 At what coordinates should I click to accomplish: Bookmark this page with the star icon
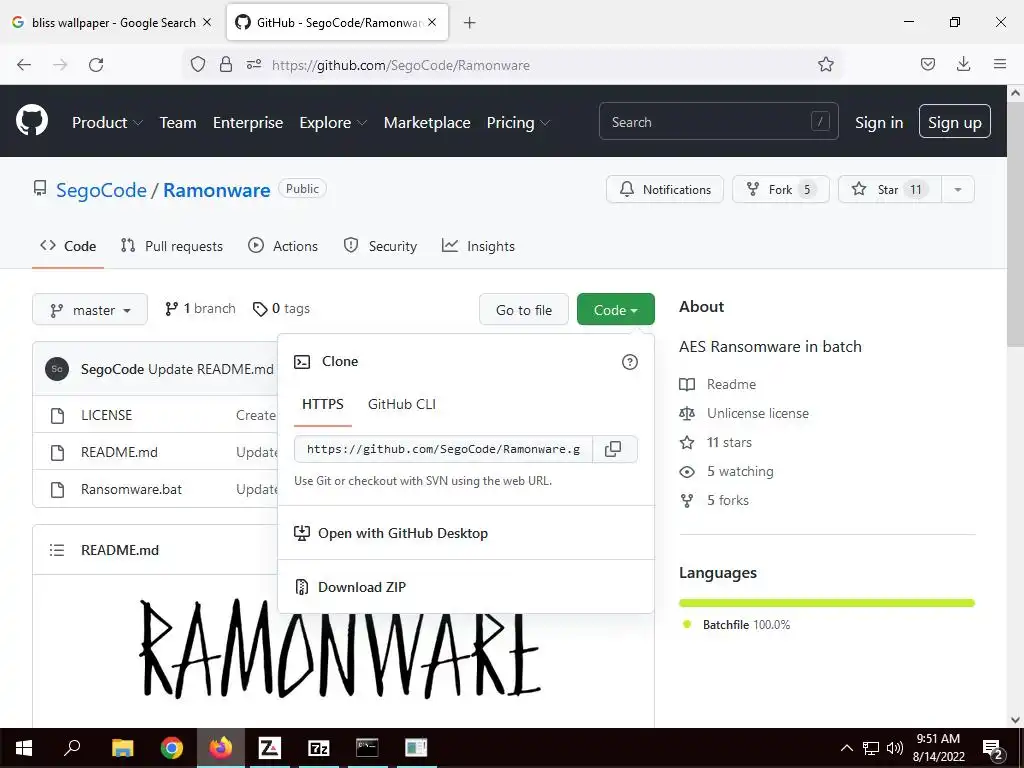[x=825, y=65]
